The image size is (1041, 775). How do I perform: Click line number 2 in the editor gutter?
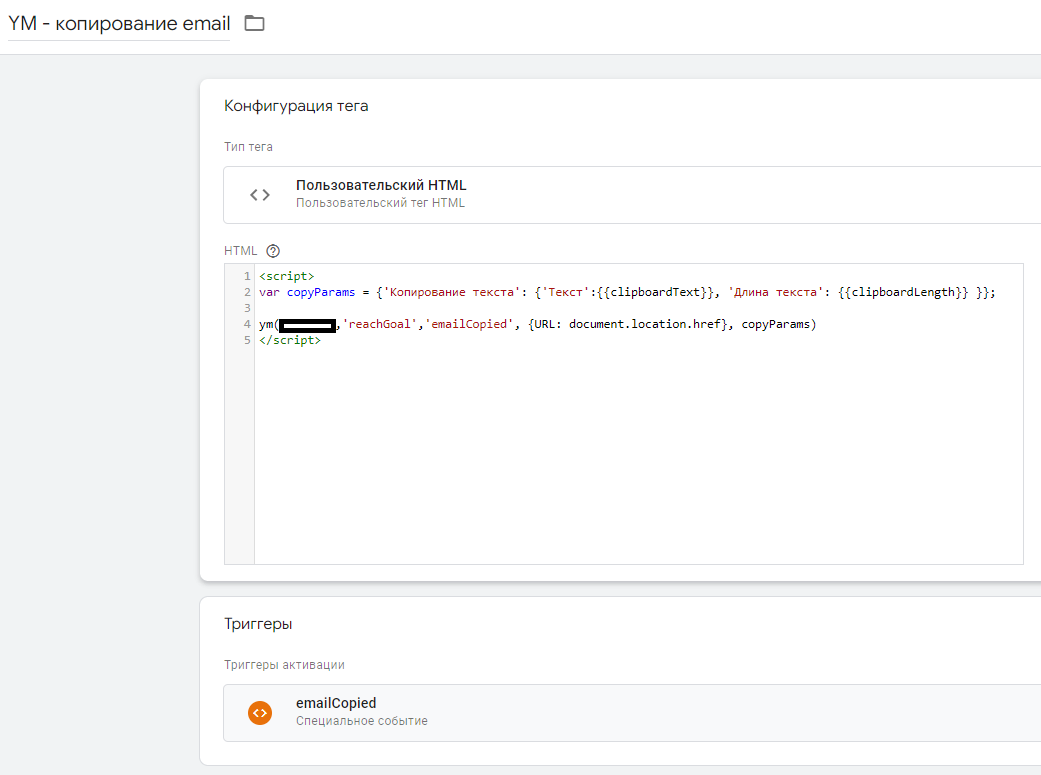point(246,292)
